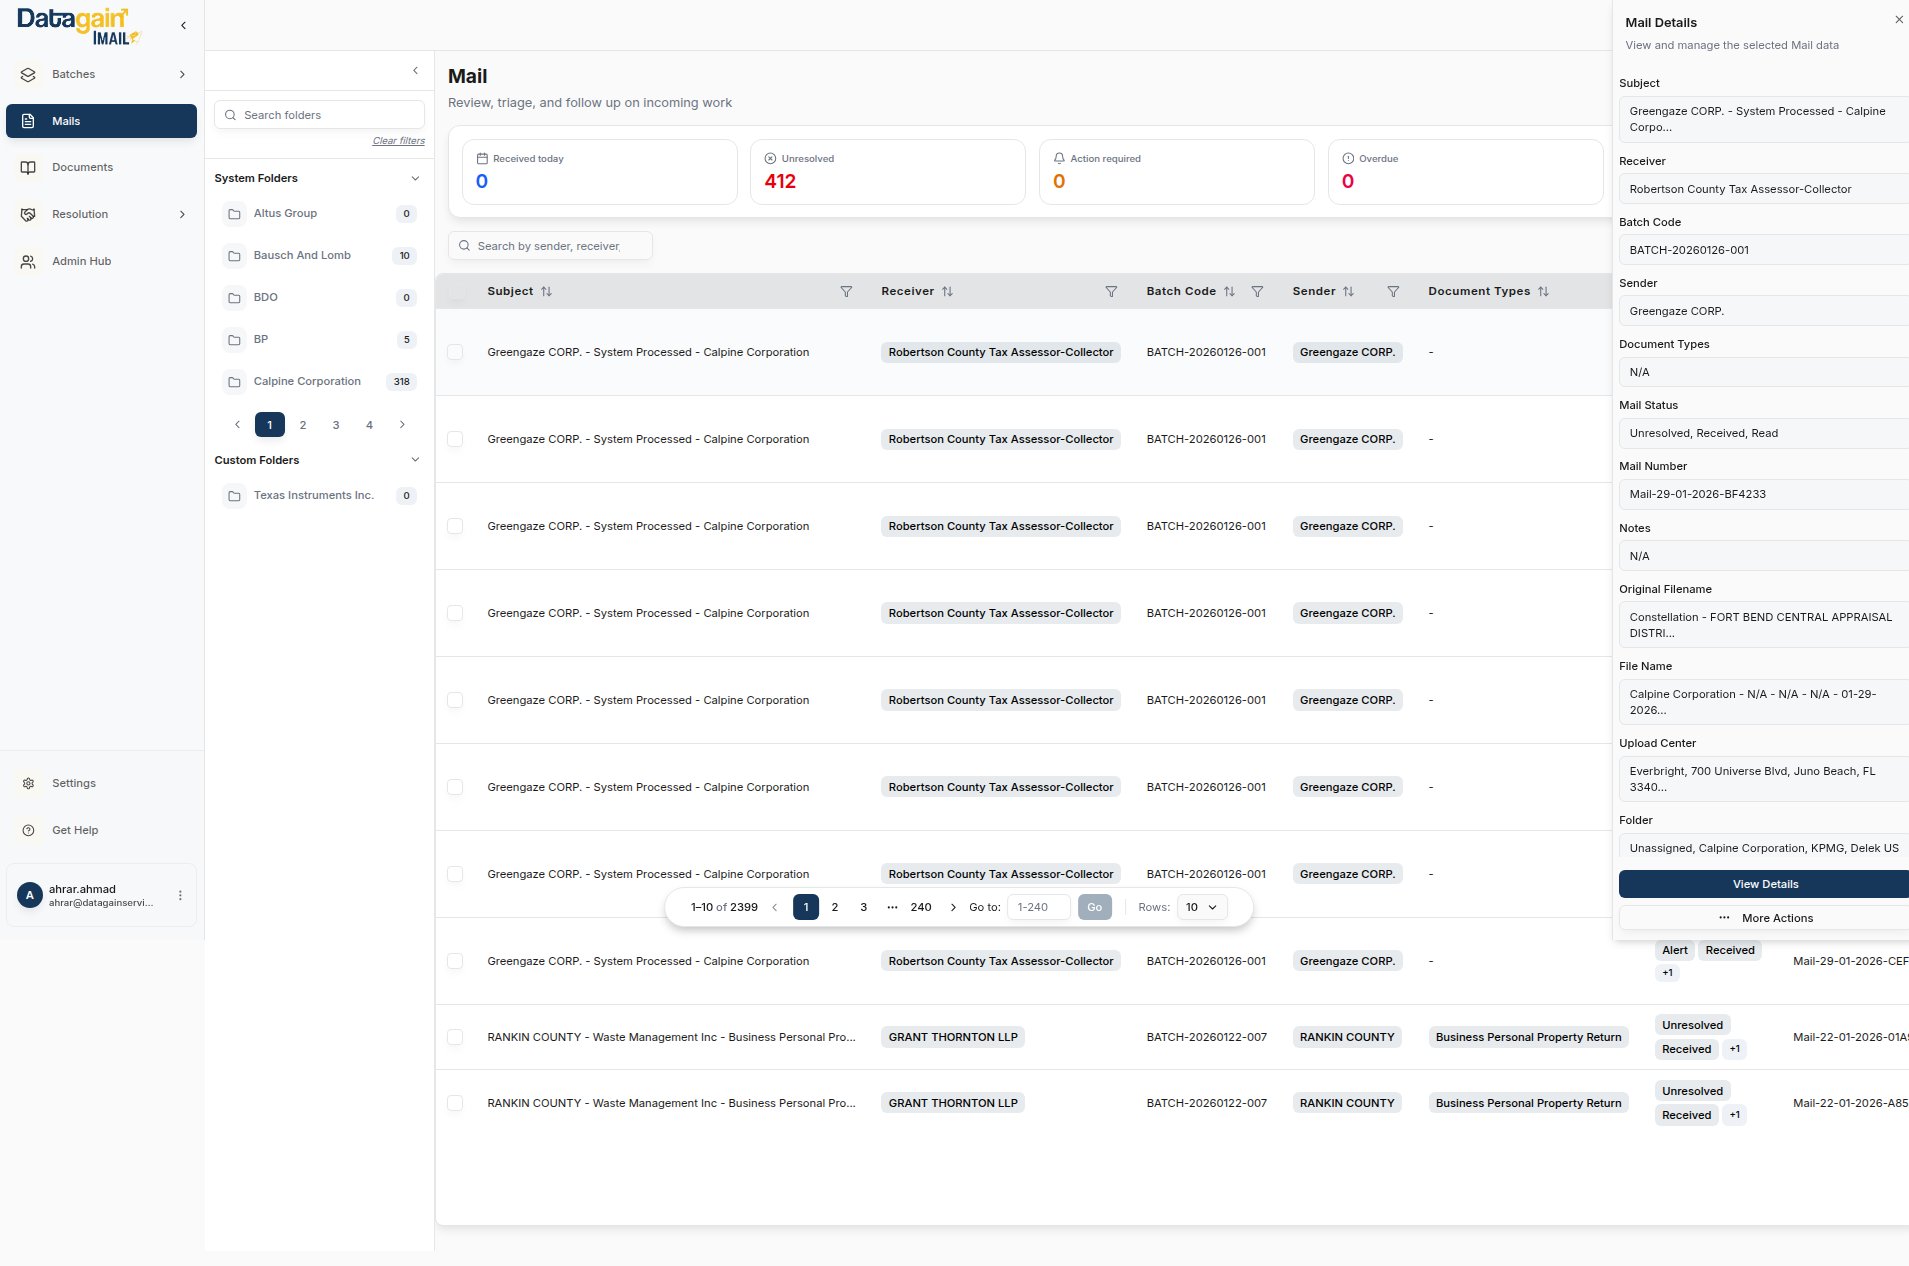Toggle the select-all header checkbox

point(457,292)
